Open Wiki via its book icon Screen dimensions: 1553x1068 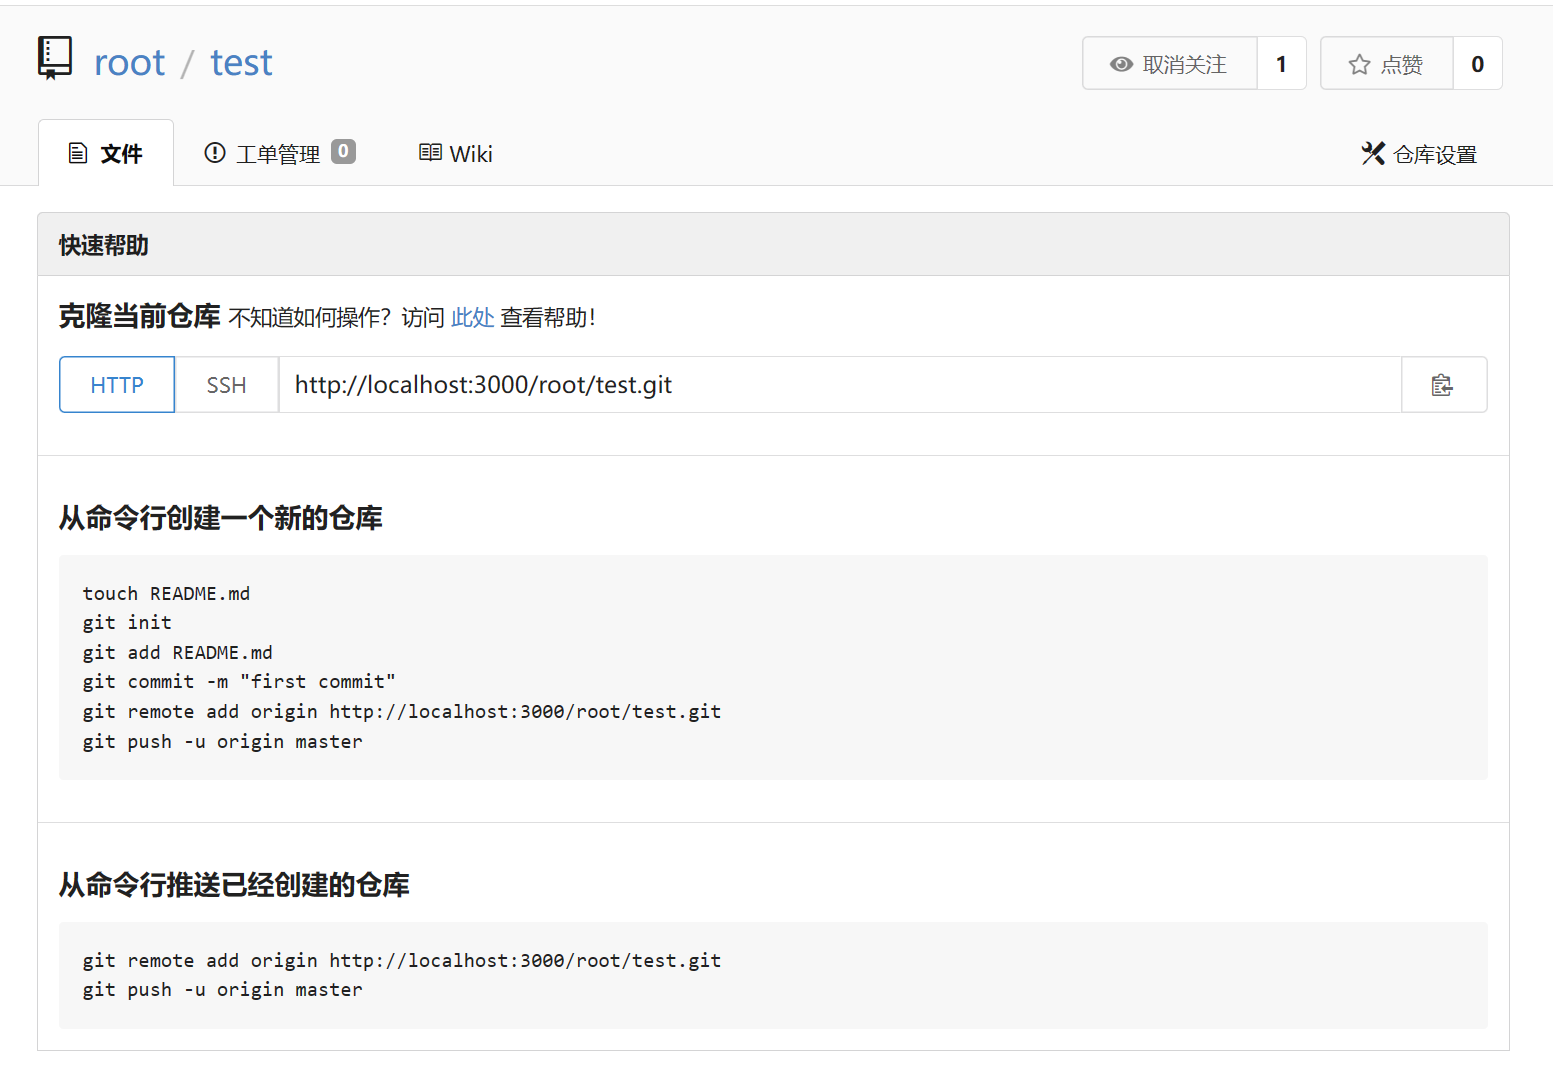[430, 153]
